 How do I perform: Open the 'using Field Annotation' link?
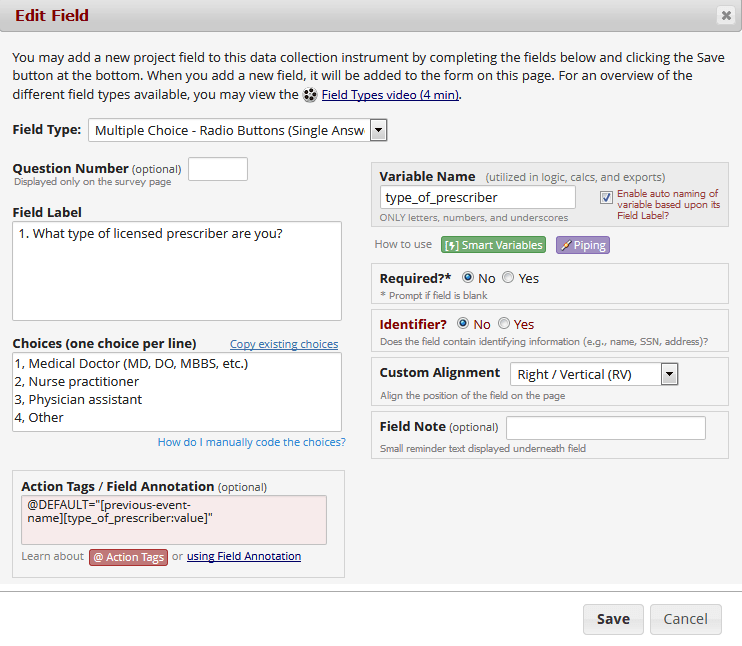click(244, 556)
